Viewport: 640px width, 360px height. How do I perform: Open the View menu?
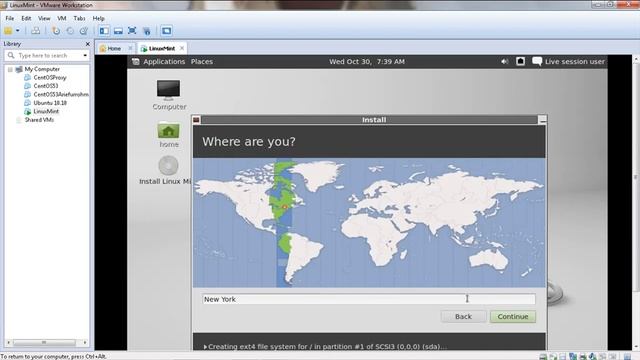point(44,18)
